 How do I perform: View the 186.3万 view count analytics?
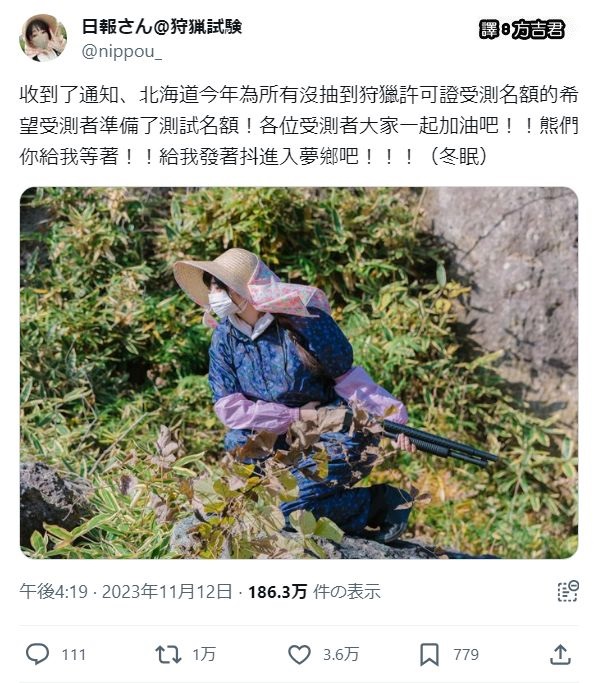click(277, 592)
